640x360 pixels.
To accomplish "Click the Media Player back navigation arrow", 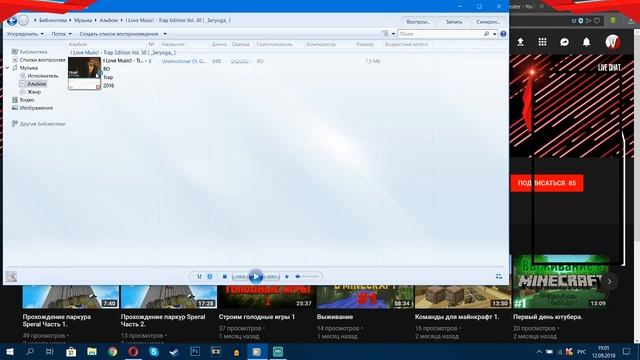I will tap(12, 20).
